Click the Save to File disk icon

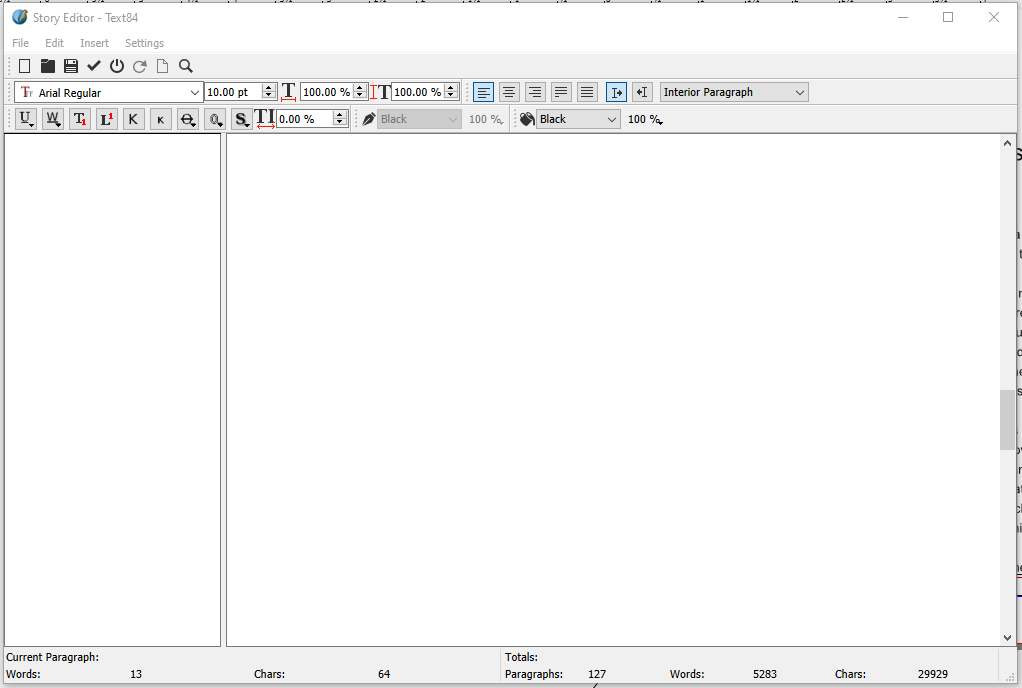coord(71,66)
